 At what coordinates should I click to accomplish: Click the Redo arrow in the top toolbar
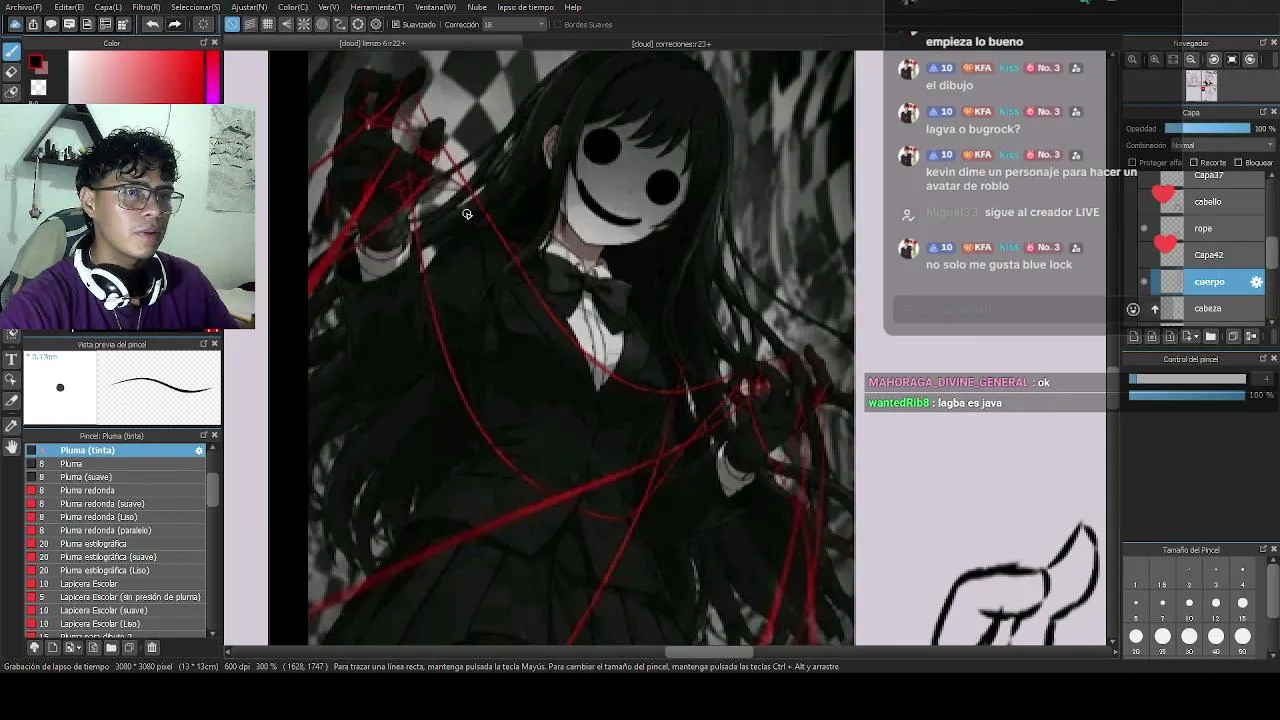[175, 24]
